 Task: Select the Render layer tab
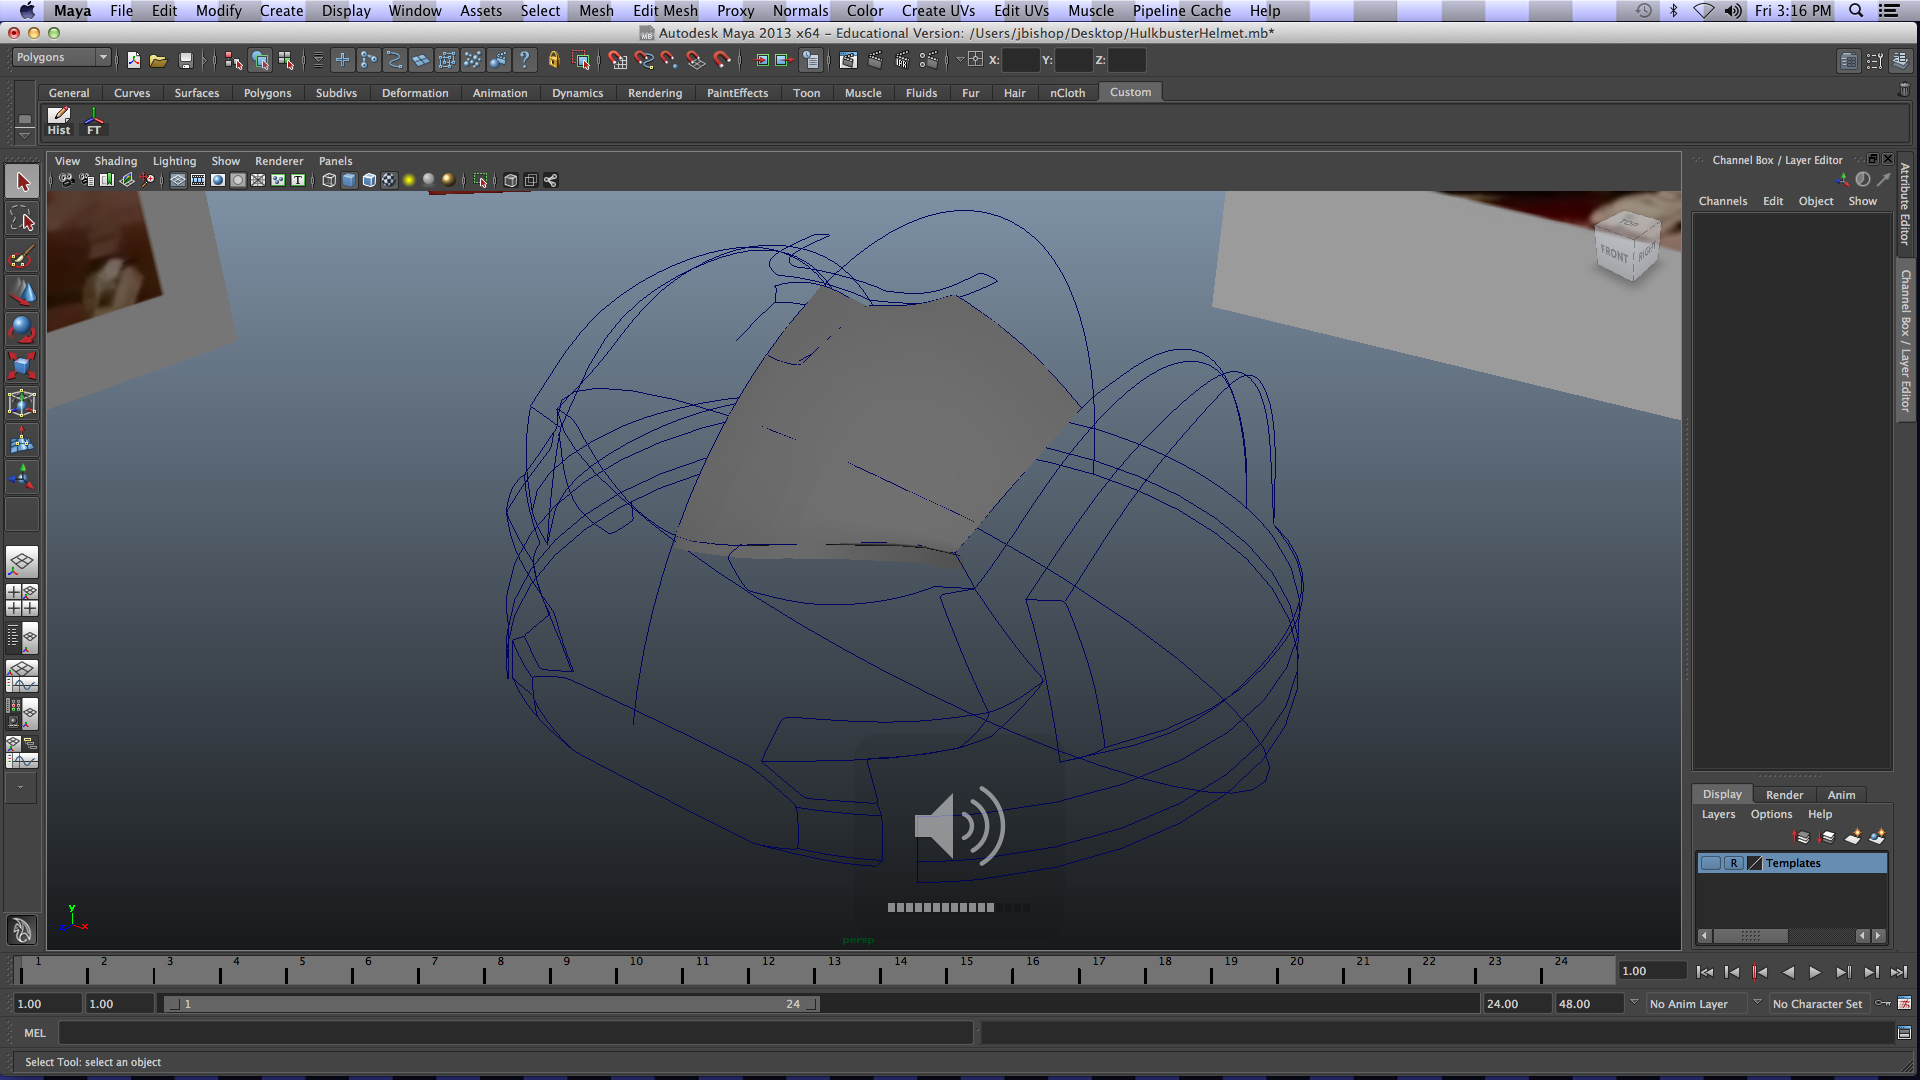(x=1784, y=795)
